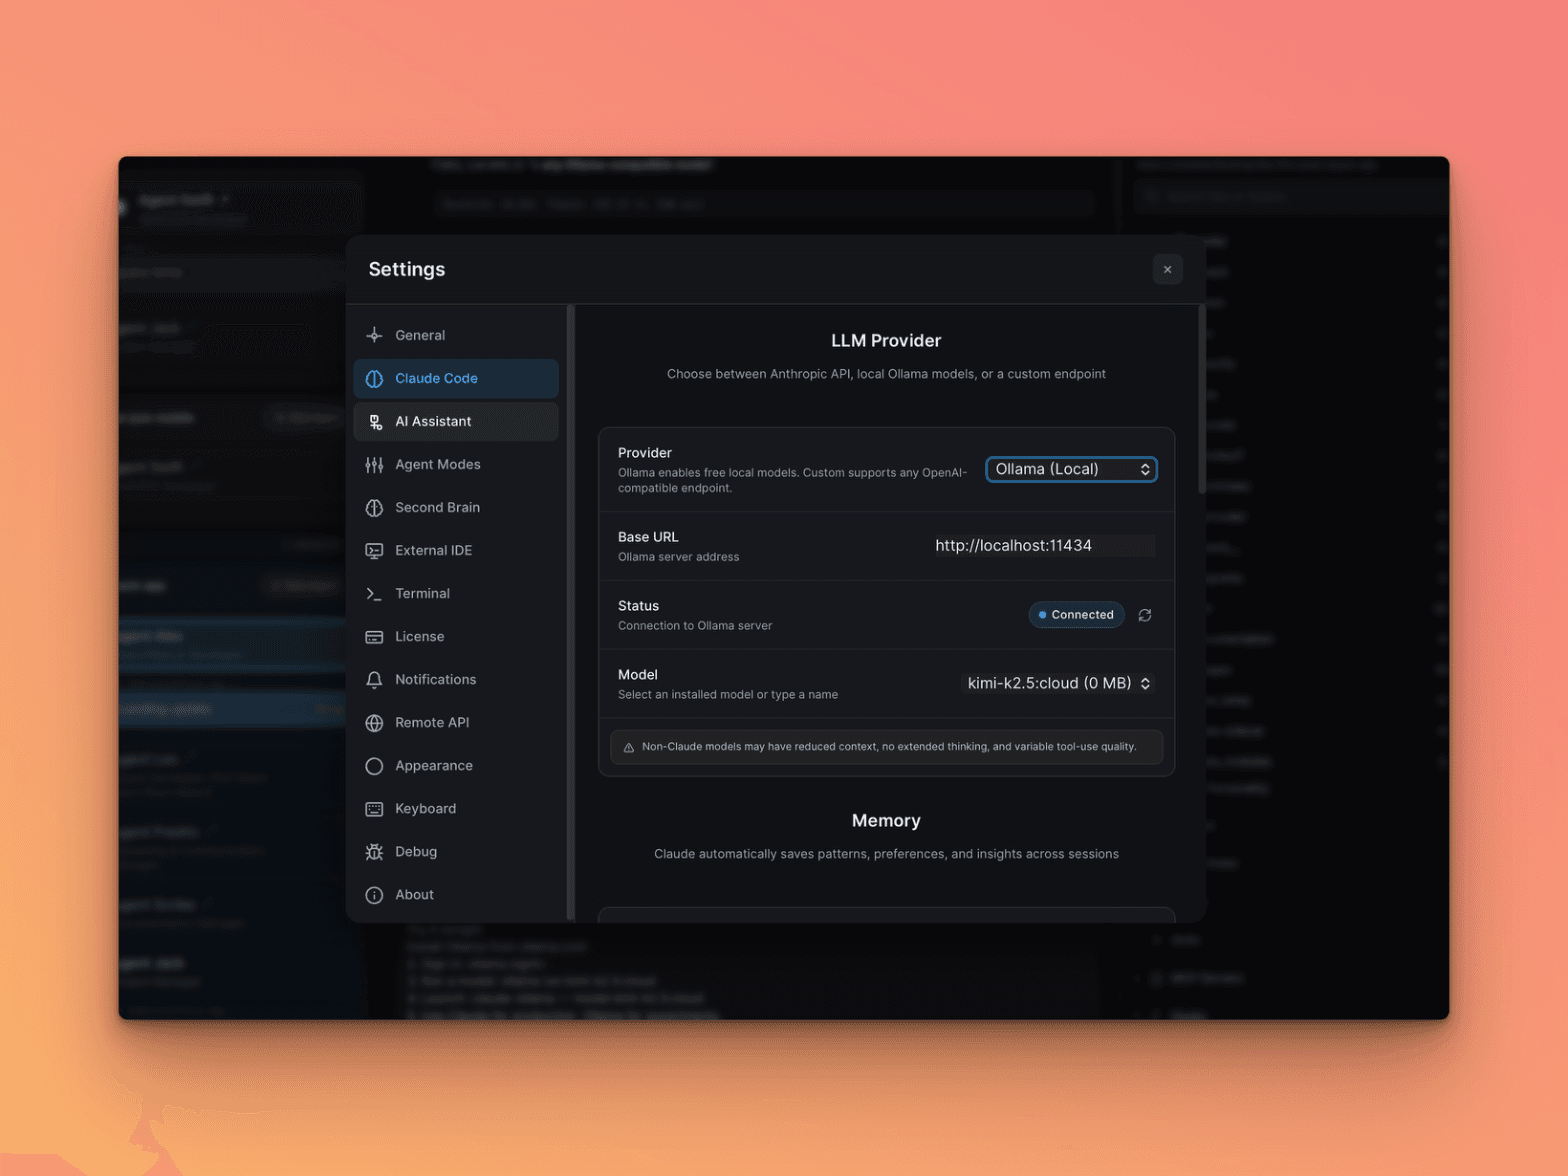Viewport: 1568px width, 1176px height.
Task: Click the Connected status badge
Action: tap(1076, 615)
